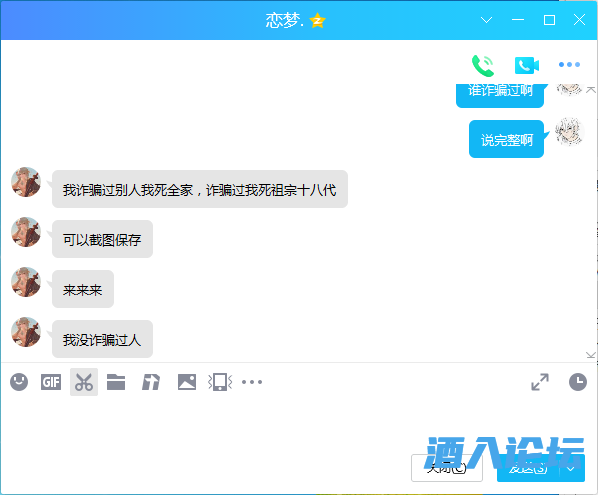Open message history with the clock icon
Screen dimensions: 598x495
578,382
